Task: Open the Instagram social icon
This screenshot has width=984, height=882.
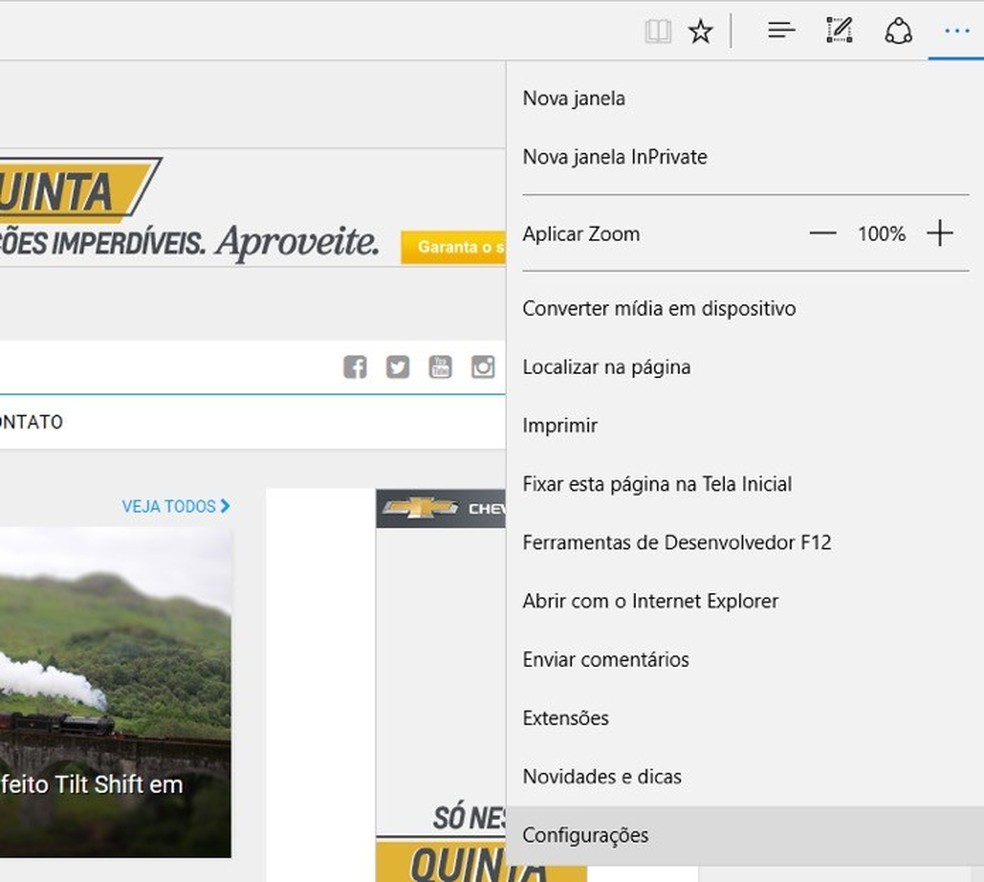Action: click(x=483, y=367)
